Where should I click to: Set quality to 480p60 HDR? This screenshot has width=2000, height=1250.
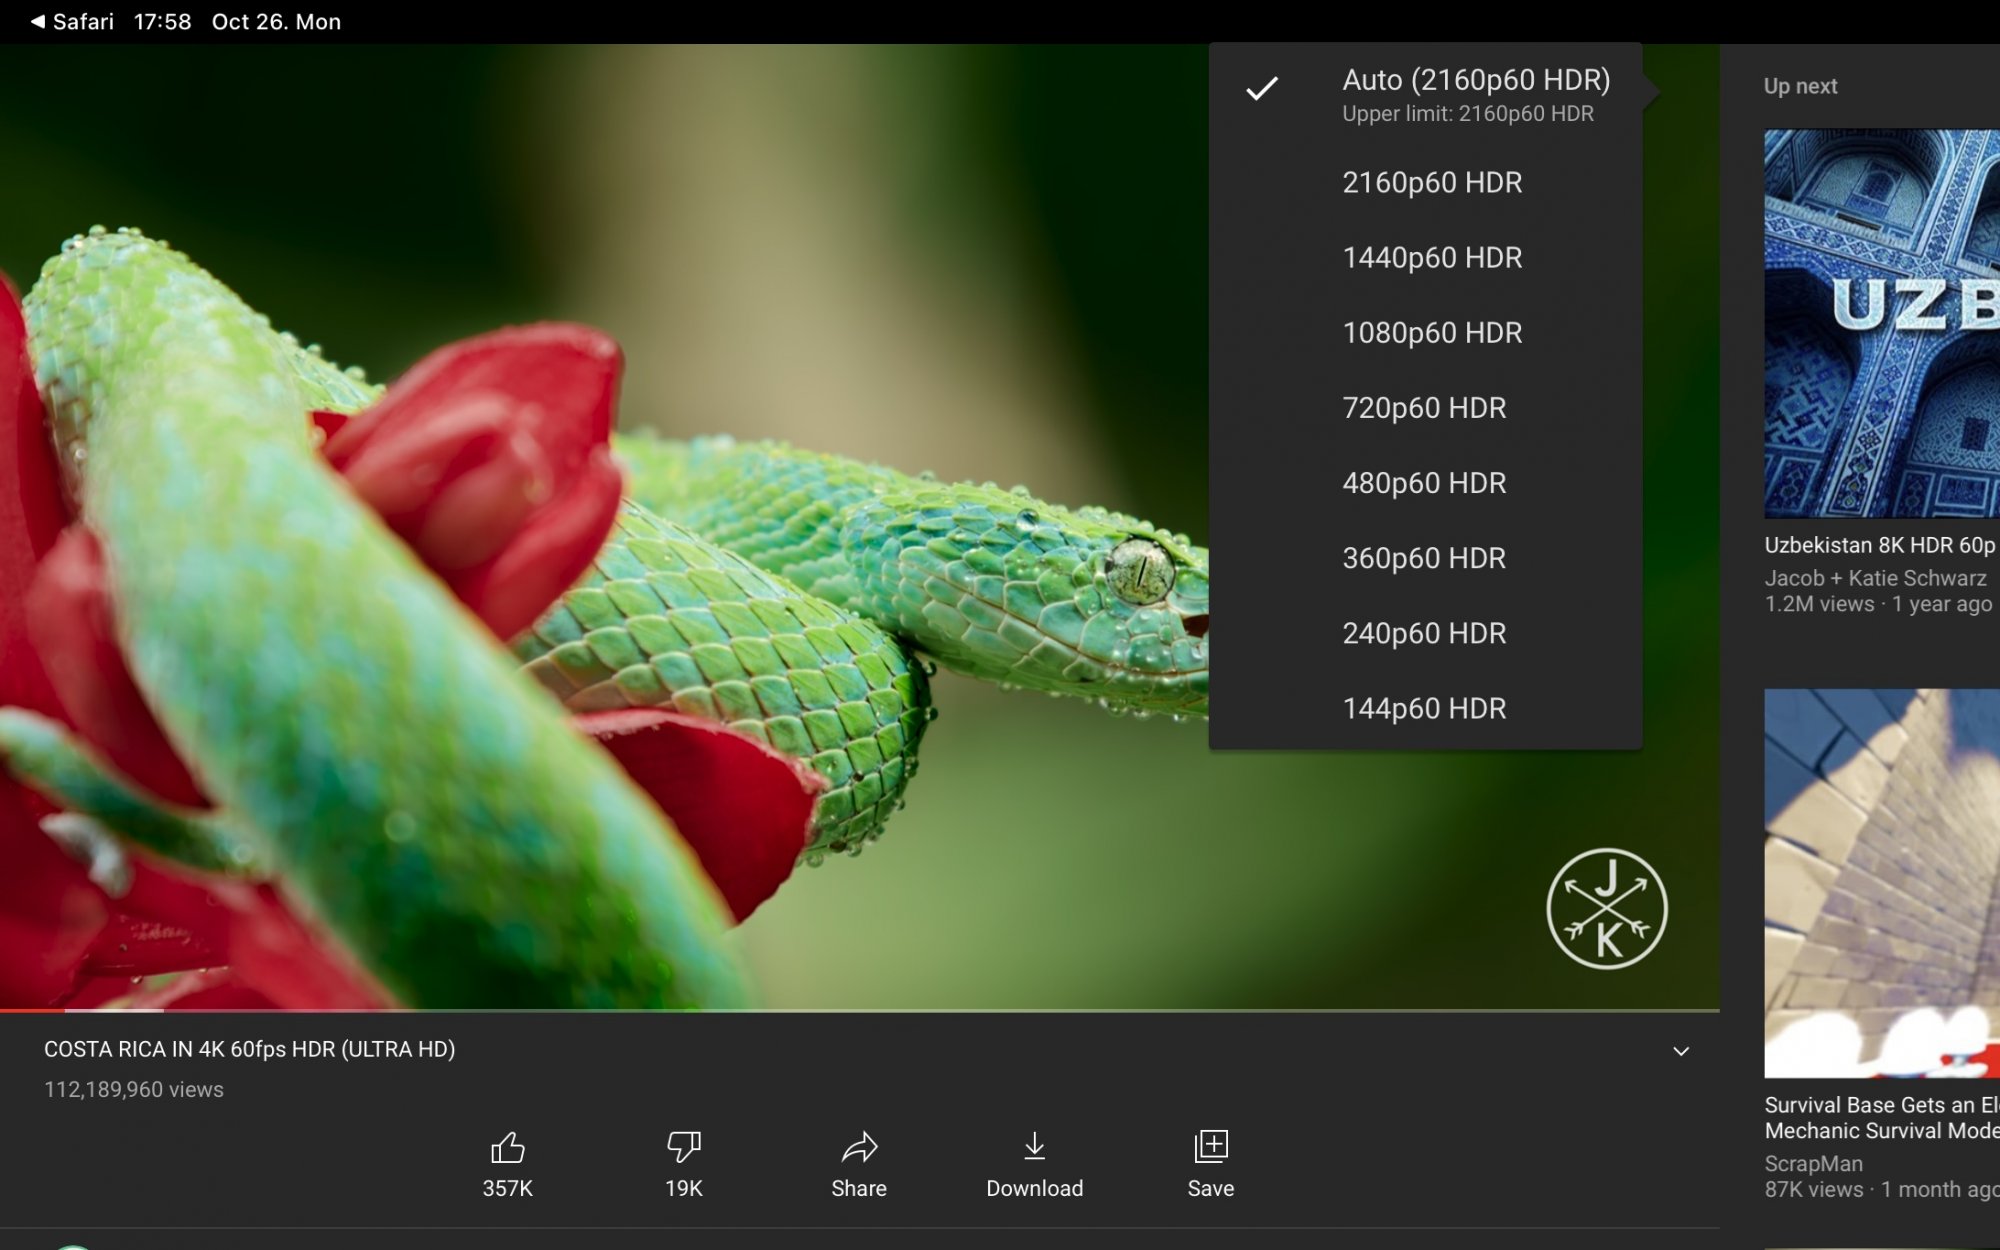pos(1423,483)
